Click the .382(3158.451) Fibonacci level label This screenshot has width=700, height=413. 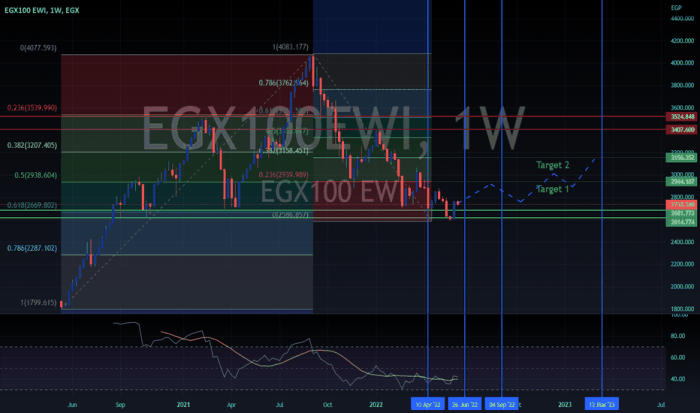point(286,151)
